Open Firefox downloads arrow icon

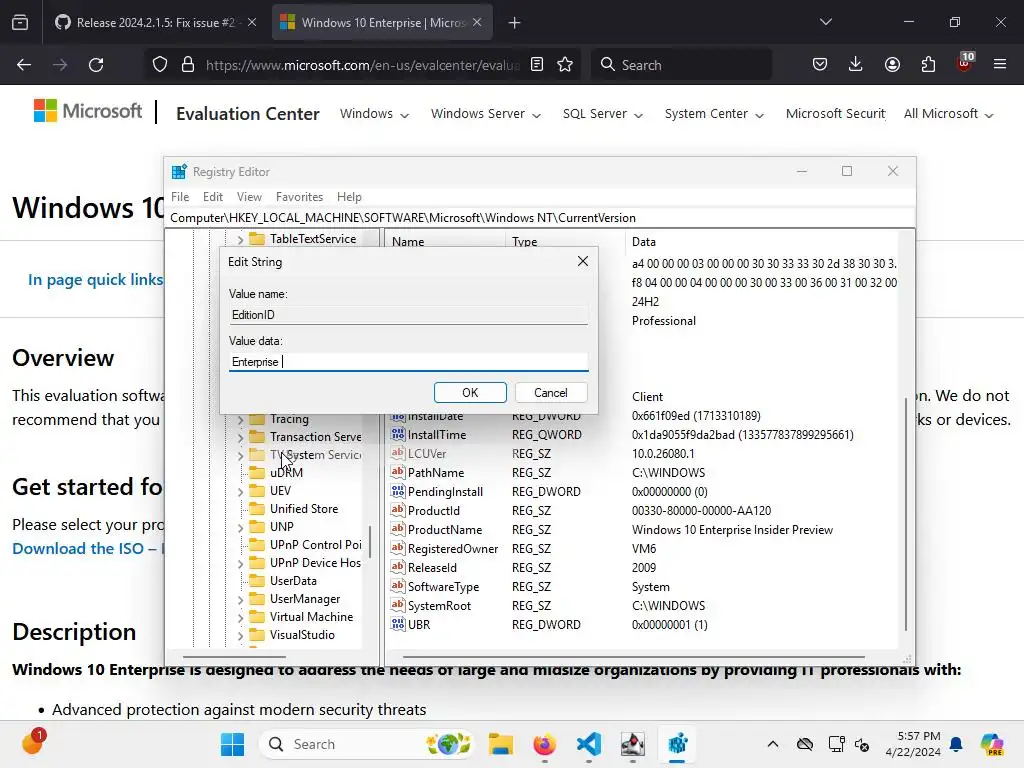click(x=856, y=65)
